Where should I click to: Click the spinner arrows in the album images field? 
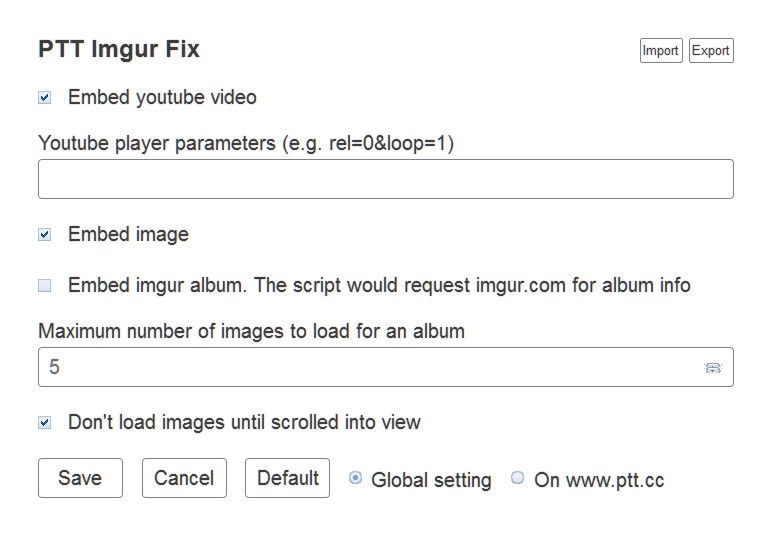pos(713,368)
